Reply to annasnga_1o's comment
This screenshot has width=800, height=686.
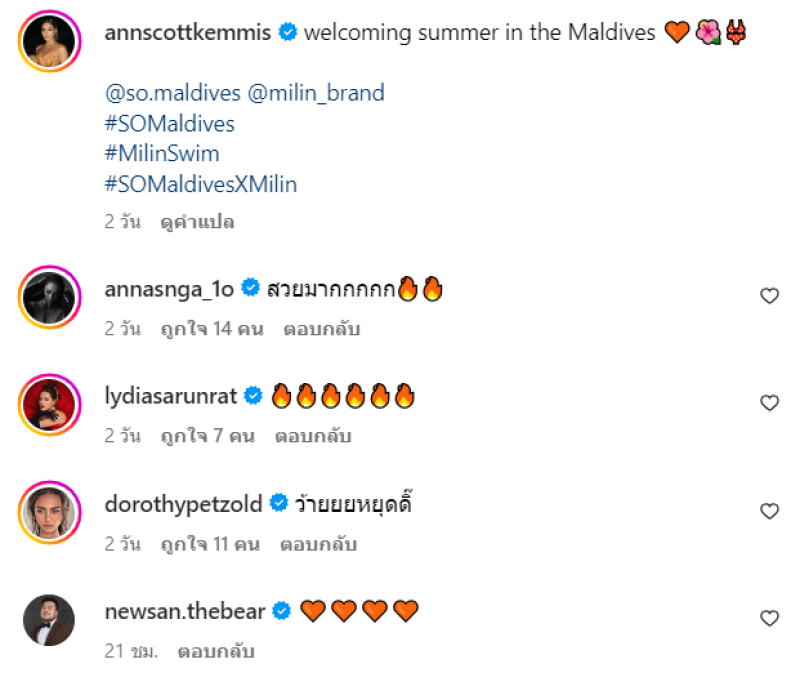click(x=321, y=329)
